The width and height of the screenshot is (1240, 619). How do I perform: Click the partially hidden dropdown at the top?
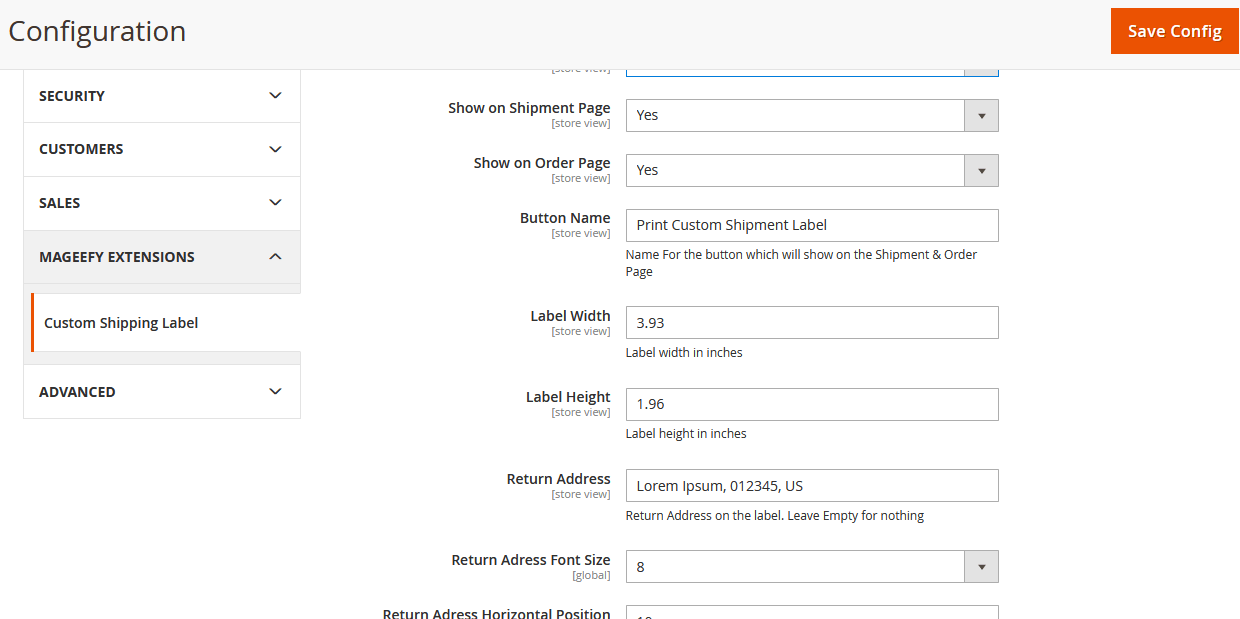(811, 72)
